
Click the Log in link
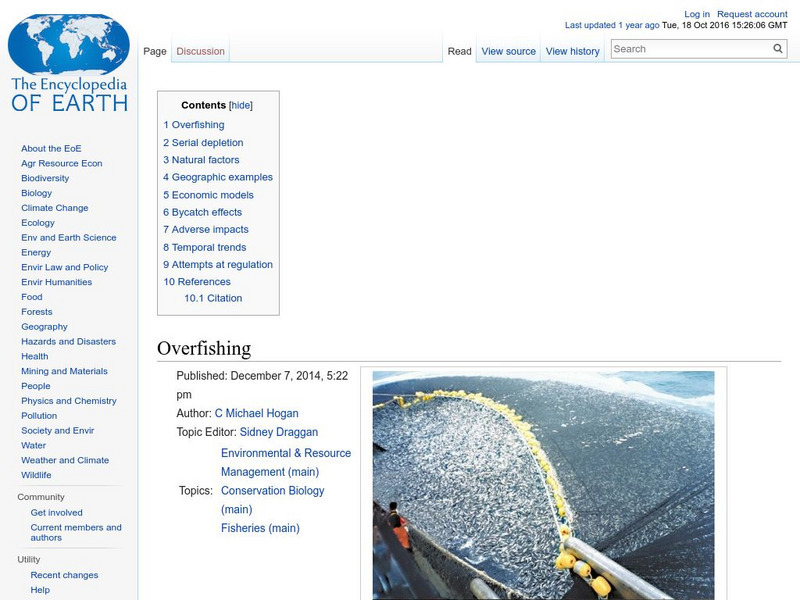tap(697, 14)
